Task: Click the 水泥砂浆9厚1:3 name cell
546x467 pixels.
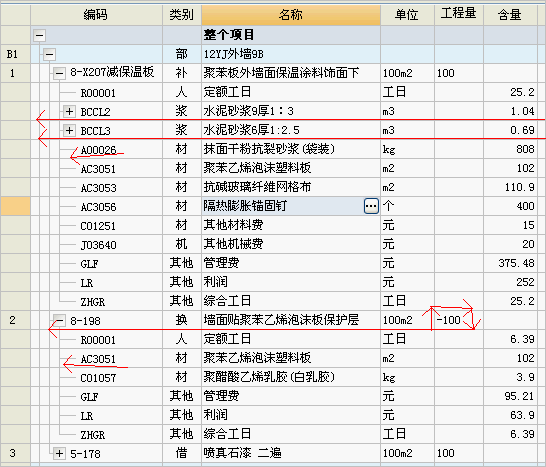Action: [x=291, y=111]
